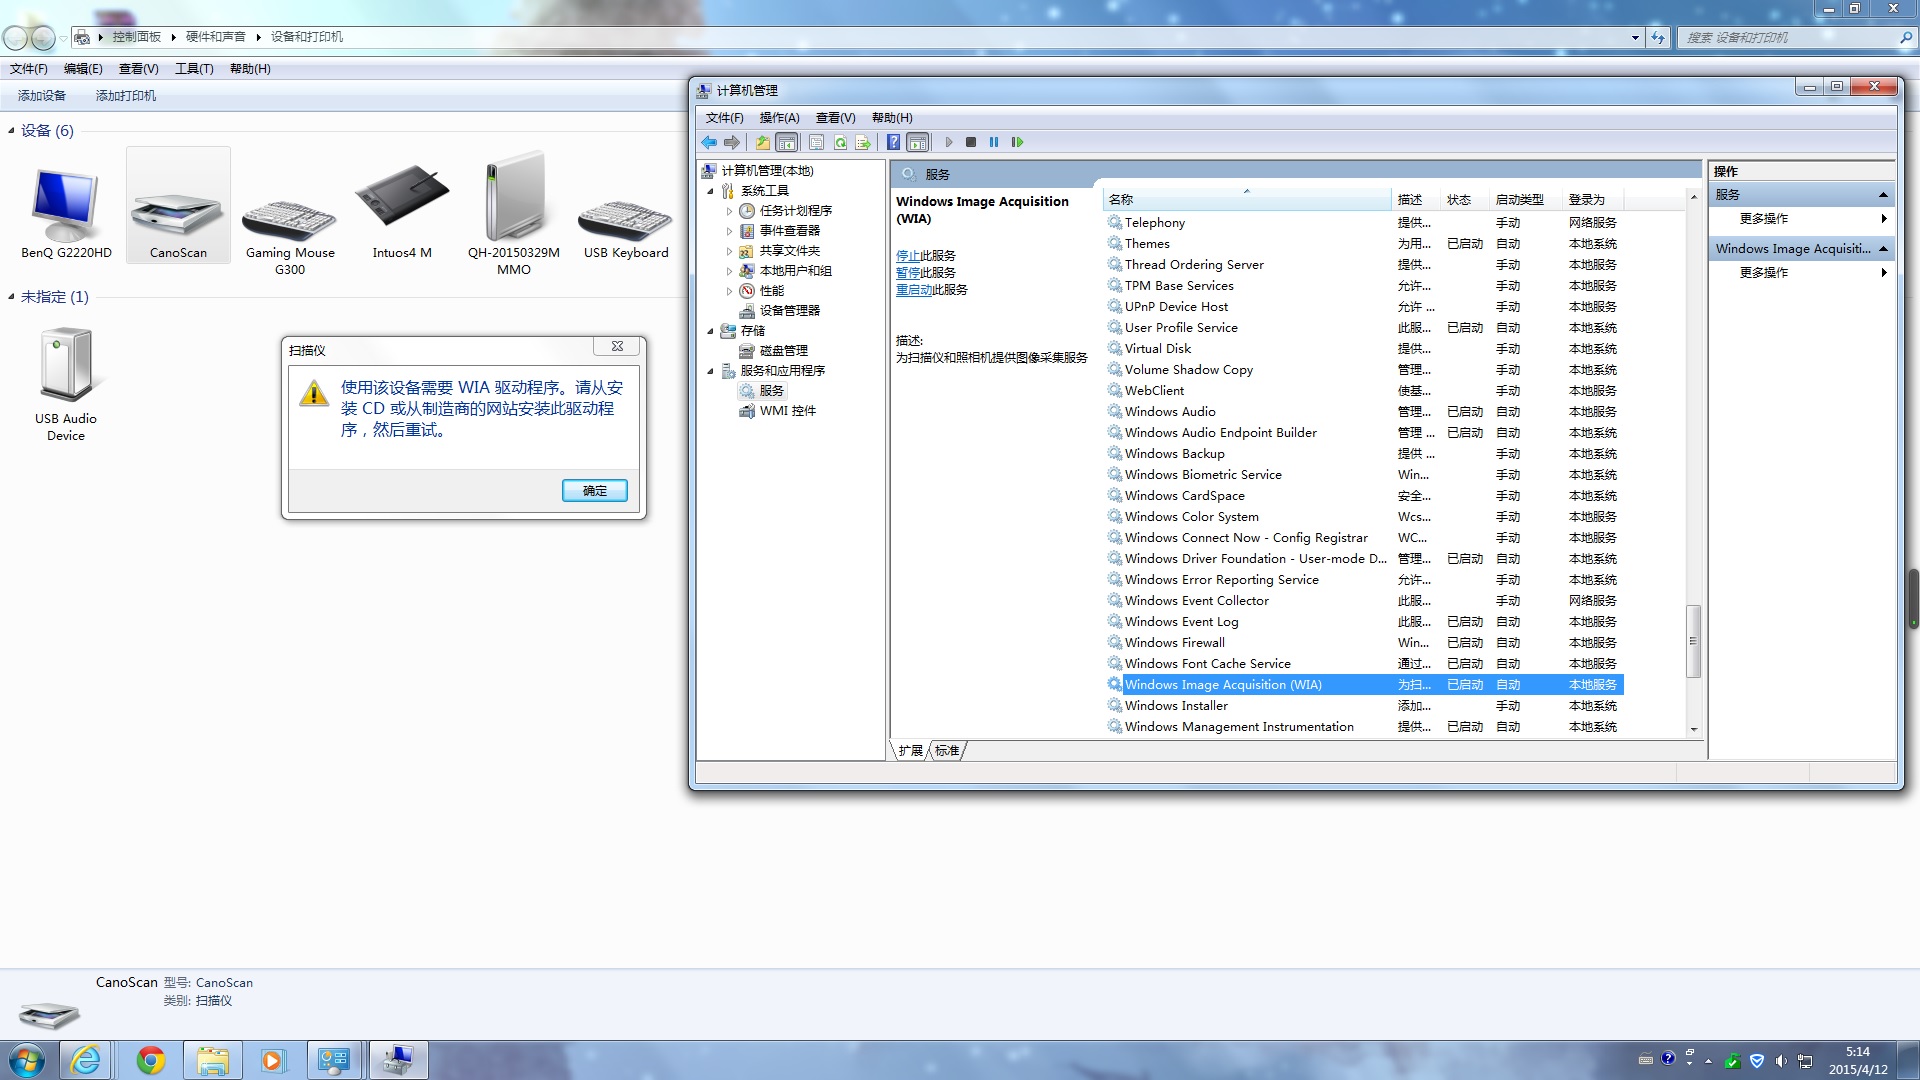Click the CanoScan scanner icon
Screen dimensions: 1920x1080
(x=177, y=204)
